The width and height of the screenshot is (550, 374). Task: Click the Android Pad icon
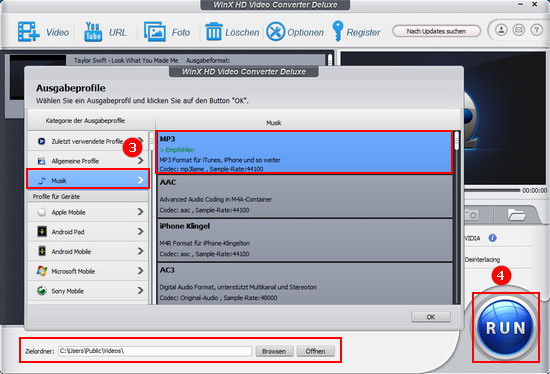tap(42, 232)
